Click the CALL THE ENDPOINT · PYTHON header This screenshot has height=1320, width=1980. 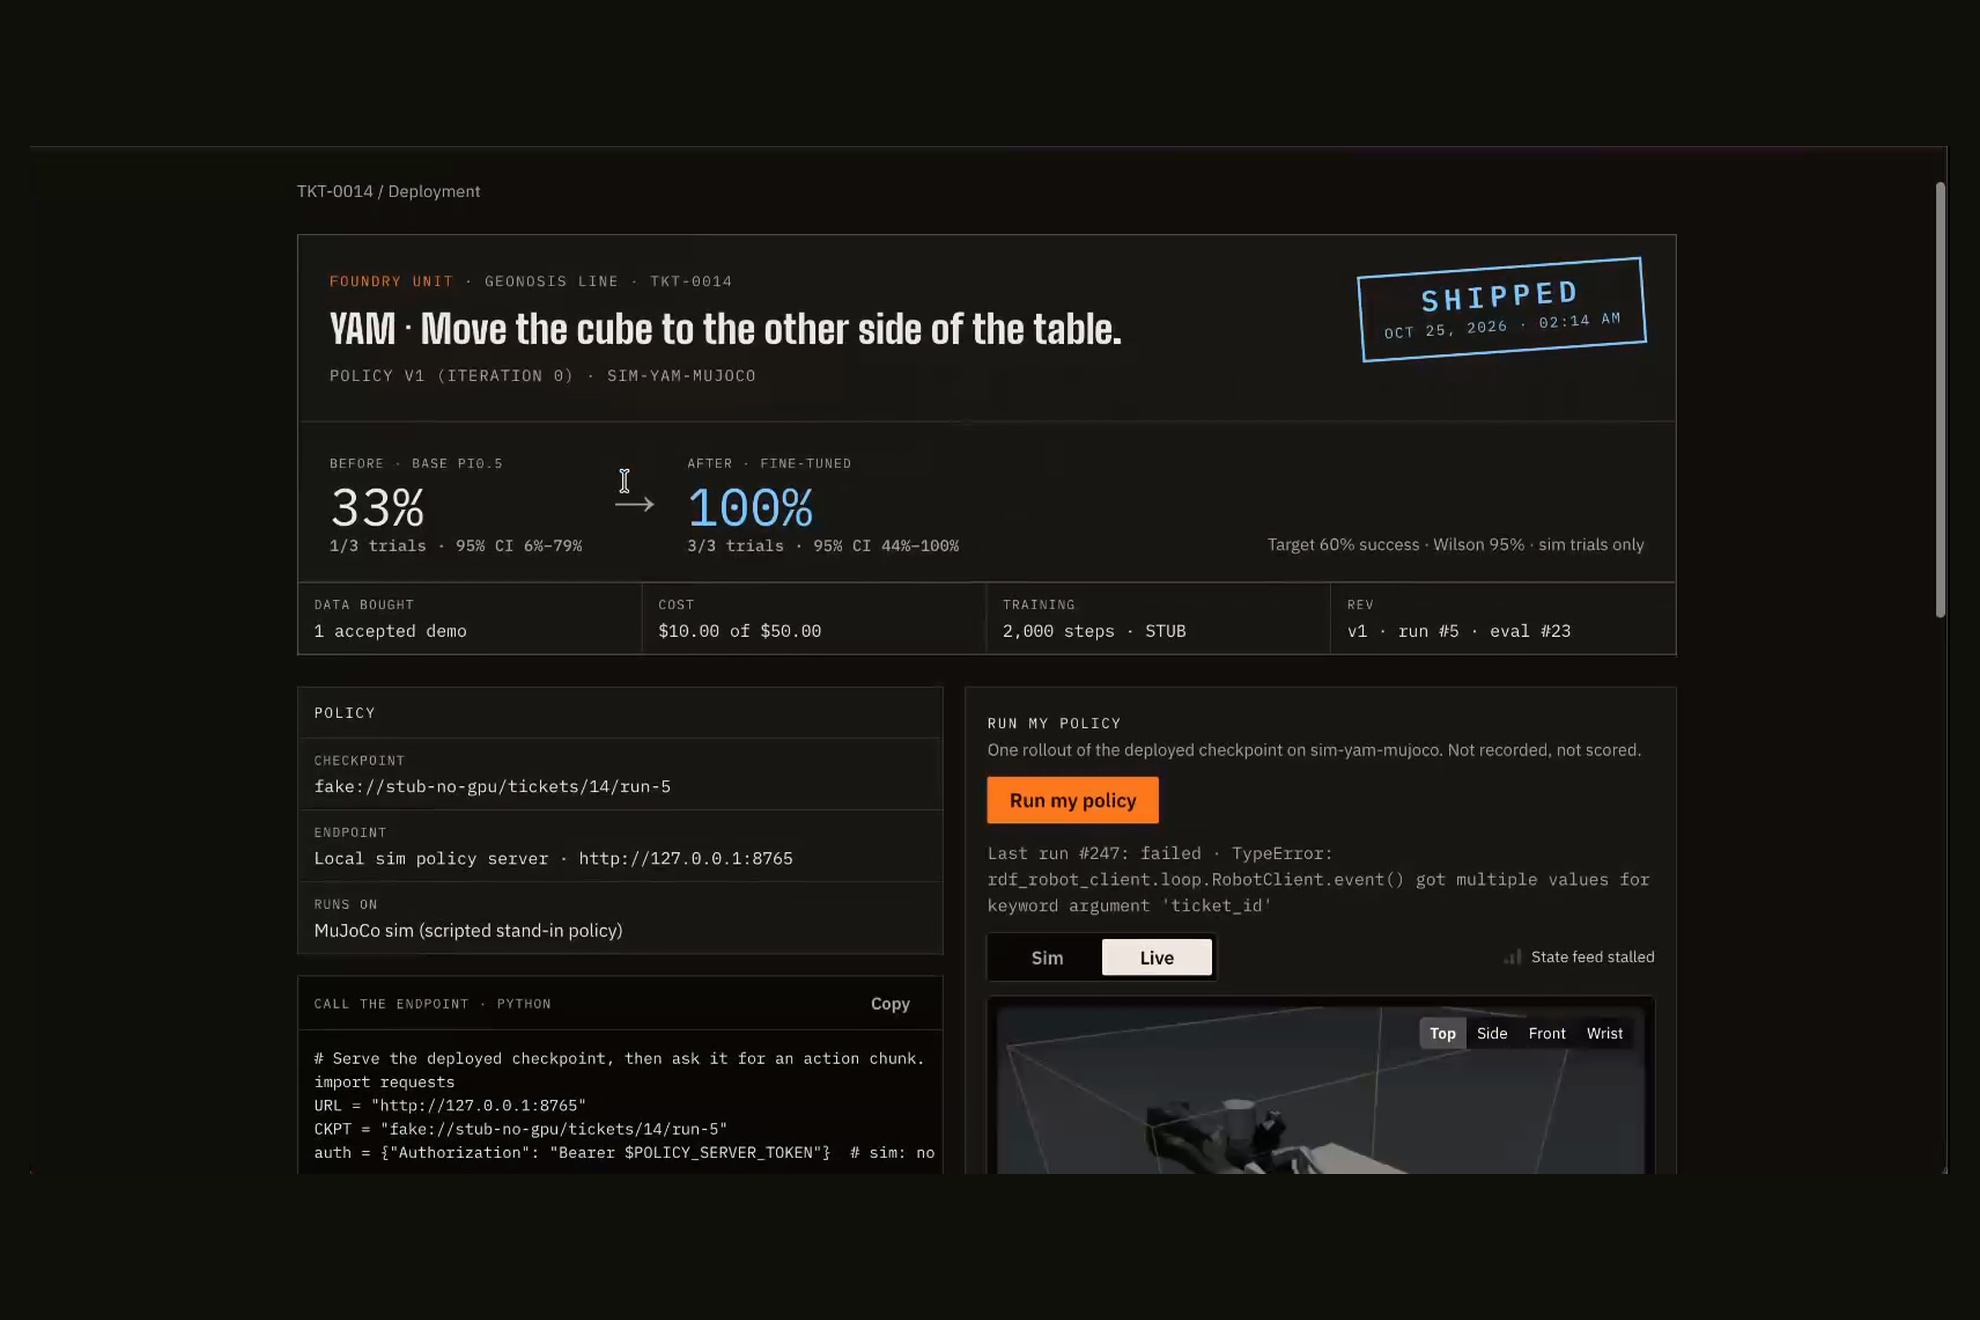pyautogui.click(x=432, y=1004)
